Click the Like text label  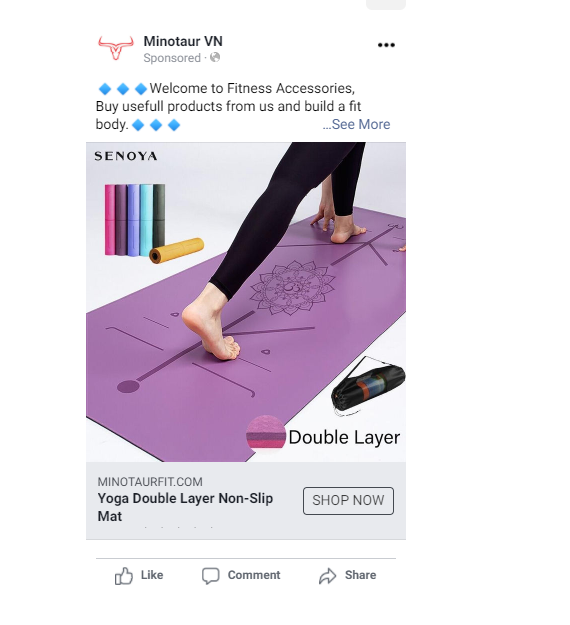[152, 575]
